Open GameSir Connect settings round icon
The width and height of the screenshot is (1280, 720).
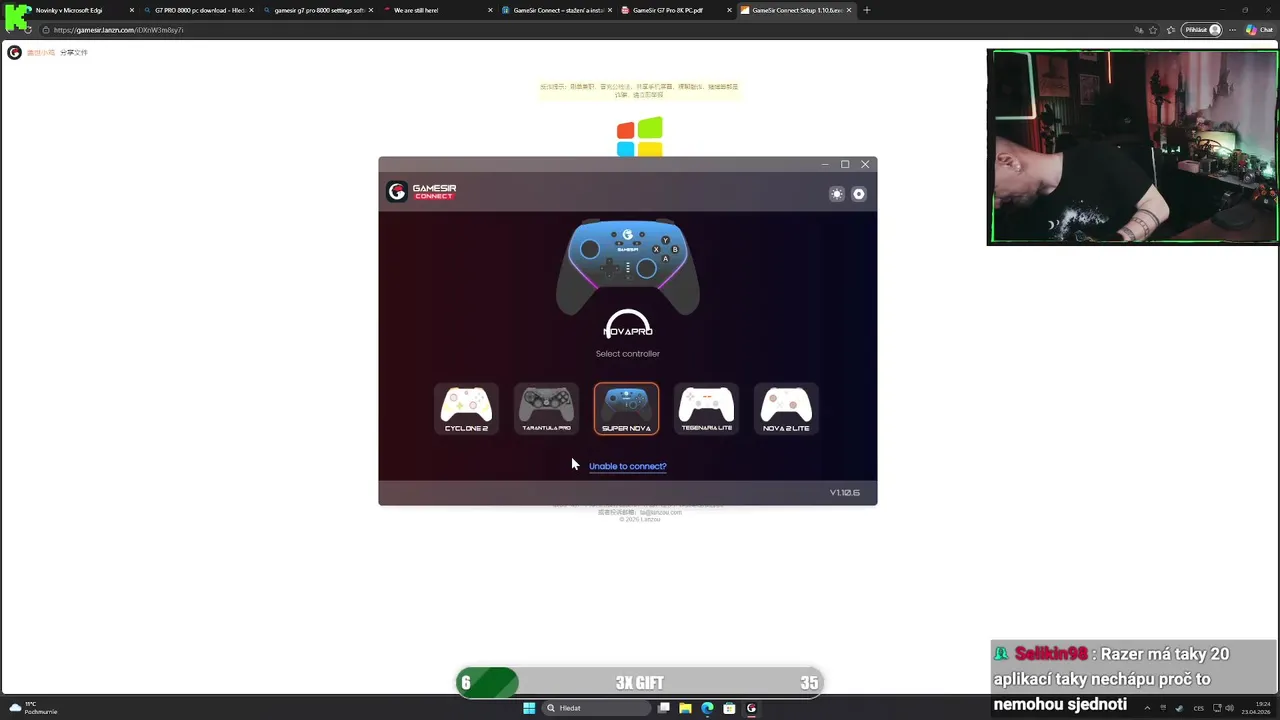pyautogui.click(x=859, y=194)
